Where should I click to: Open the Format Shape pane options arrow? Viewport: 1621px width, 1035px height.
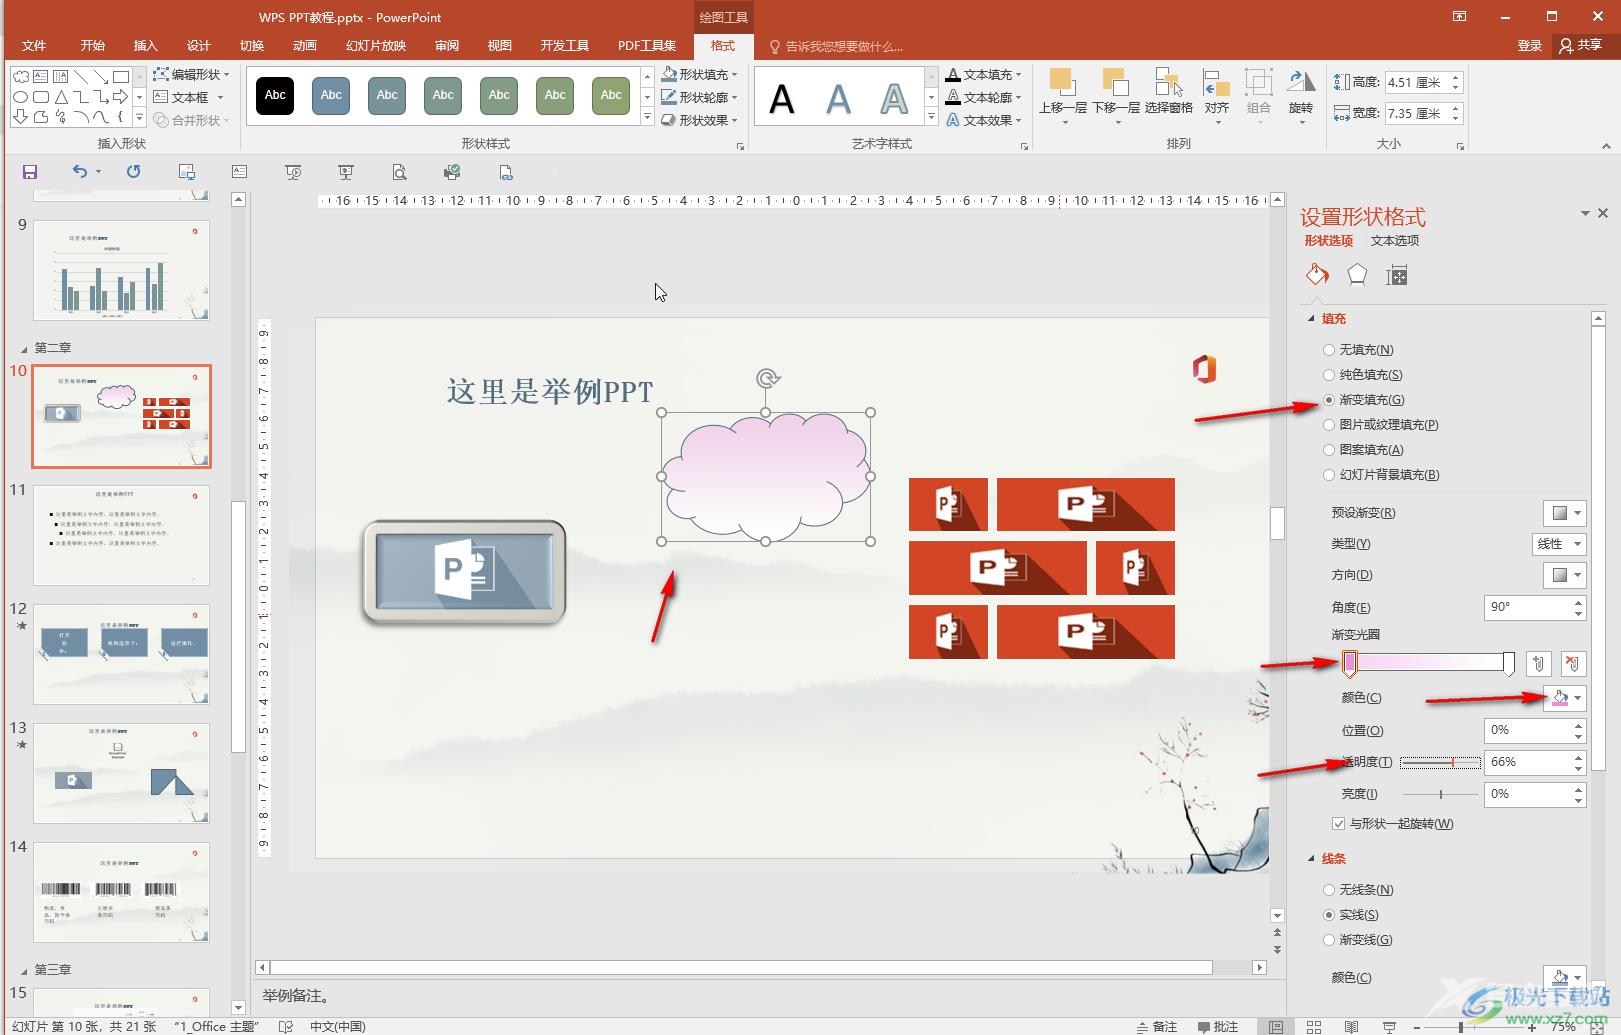tap(1585, 213)
